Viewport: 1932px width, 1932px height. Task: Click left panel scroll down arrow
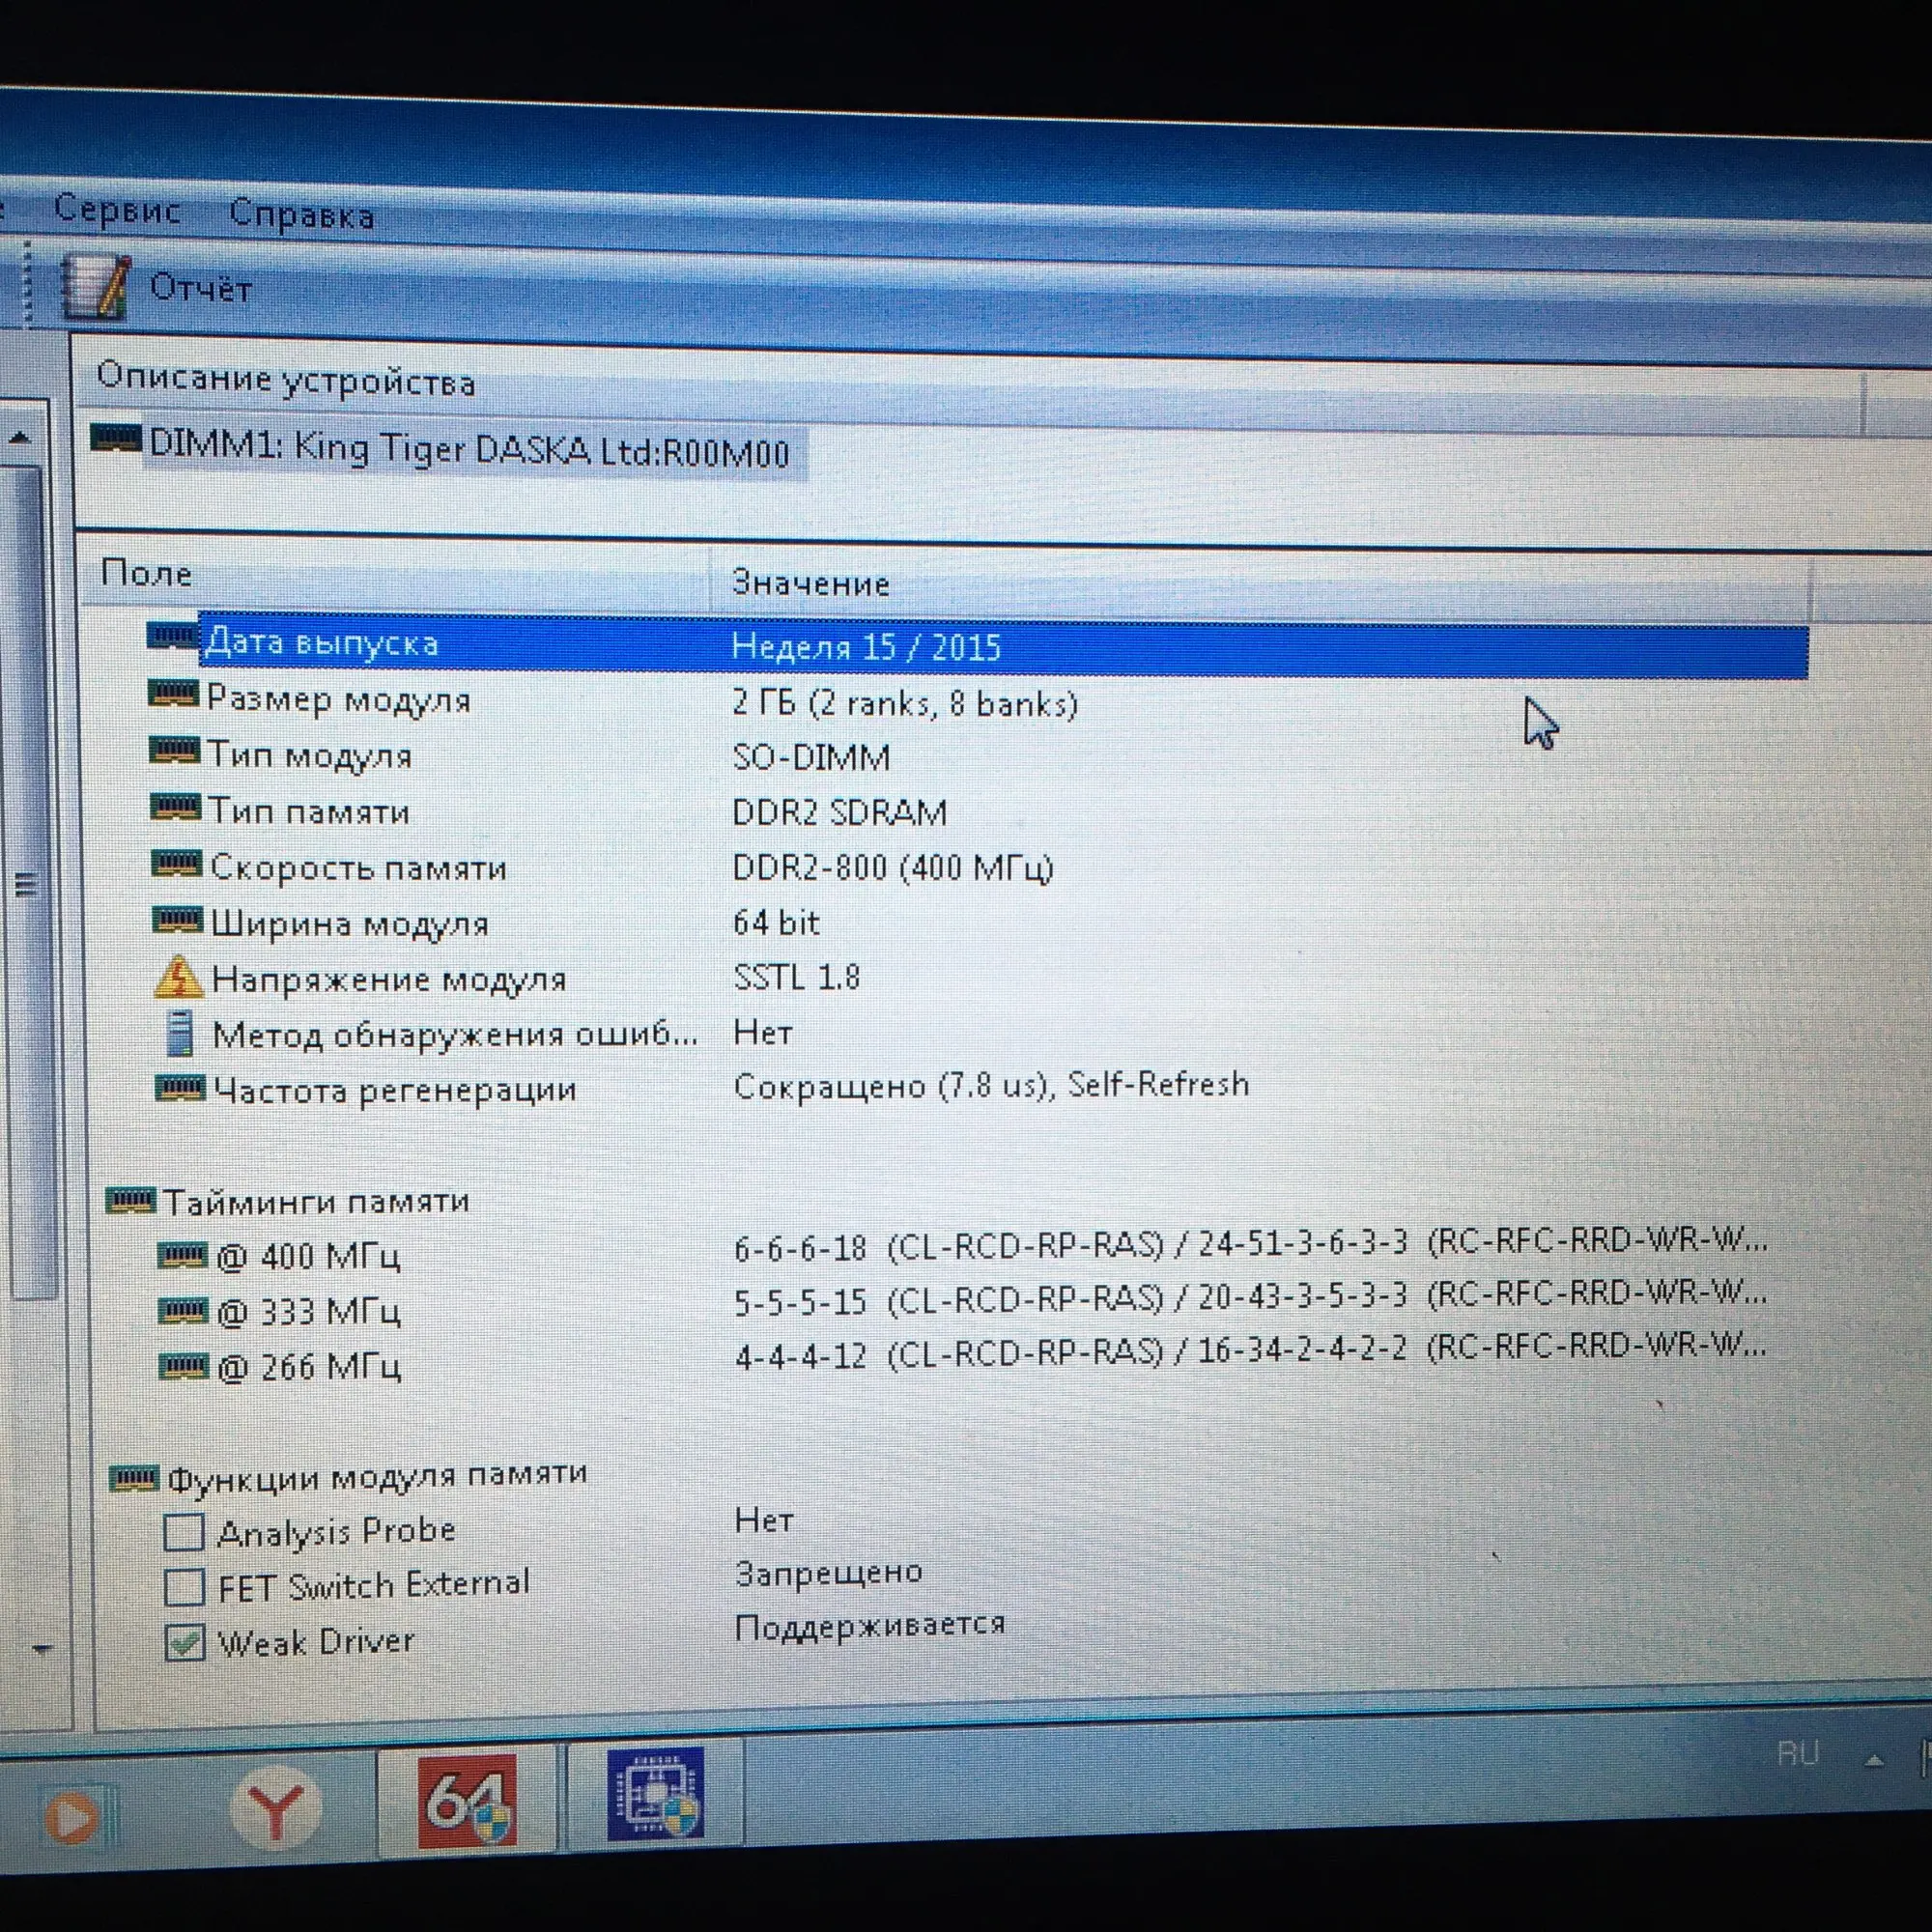click(41, 1650)
